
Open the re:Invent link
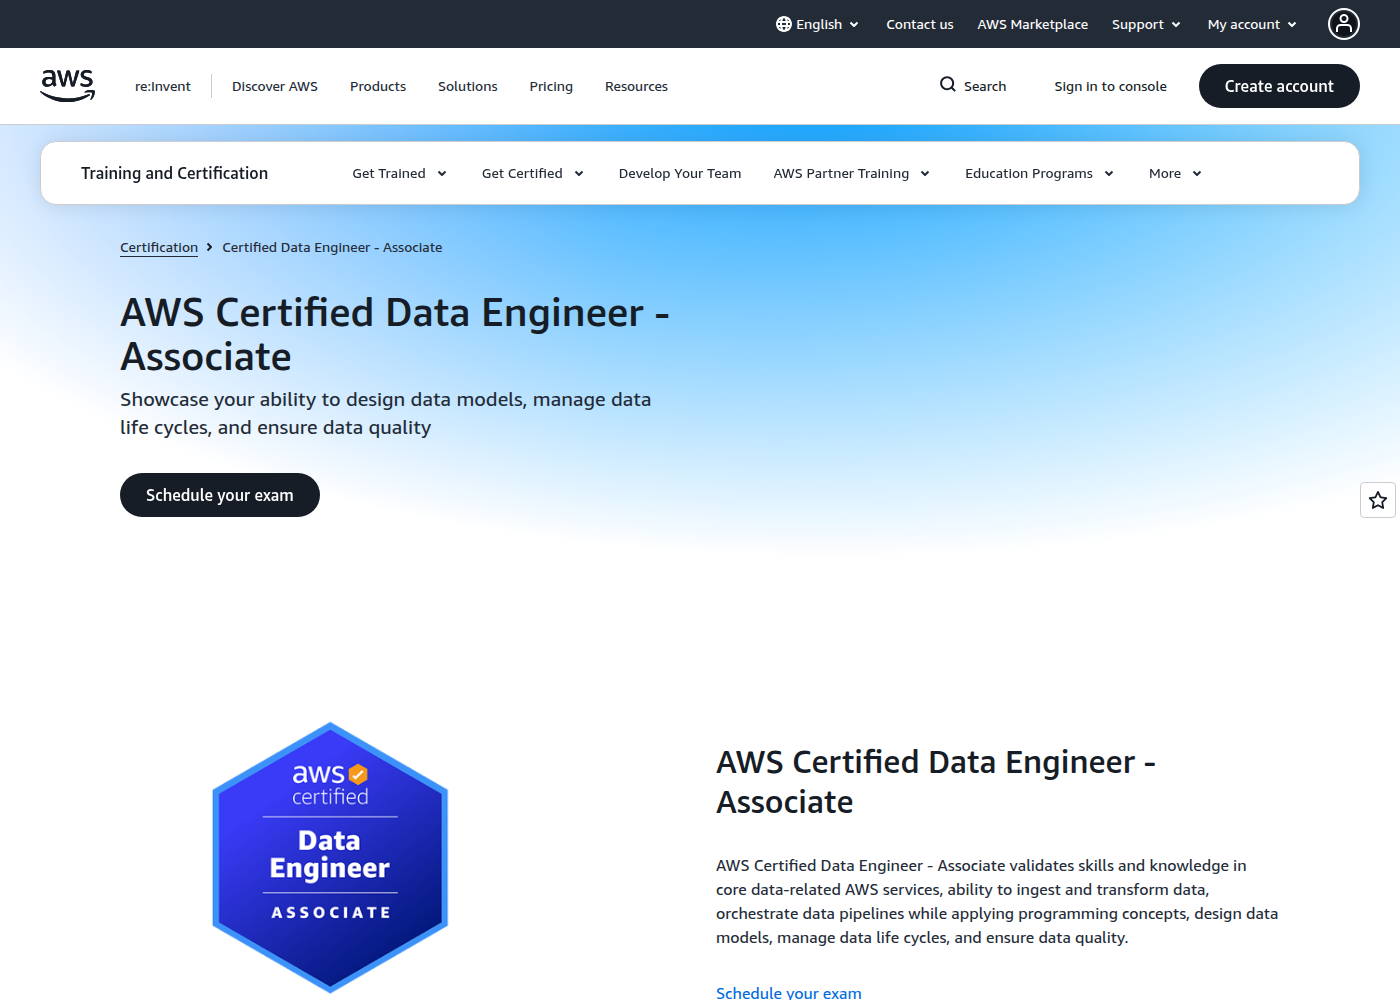pos(163,86)
